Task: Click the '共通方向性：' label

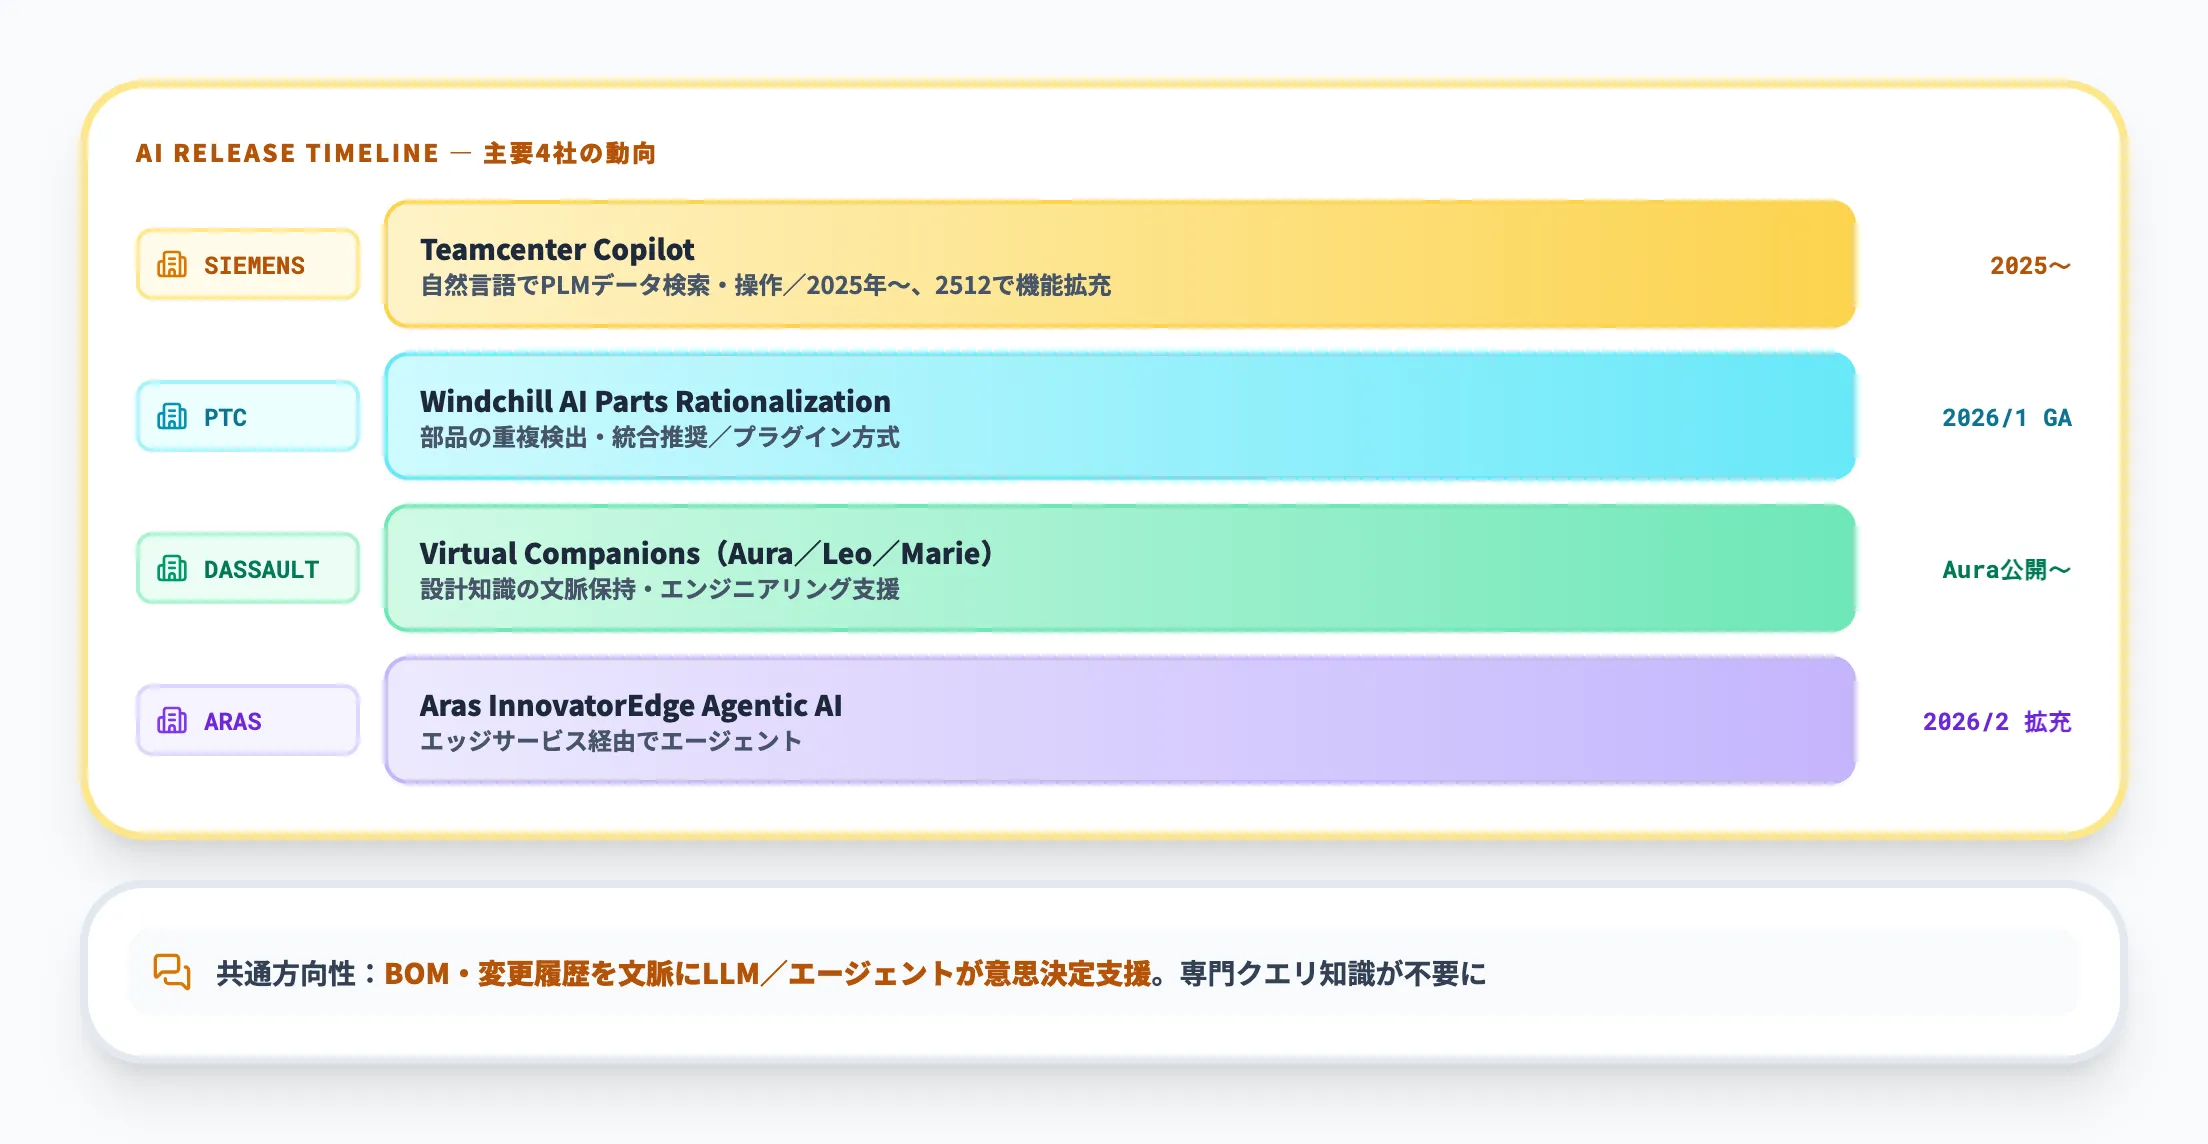Action: (298, 974)
